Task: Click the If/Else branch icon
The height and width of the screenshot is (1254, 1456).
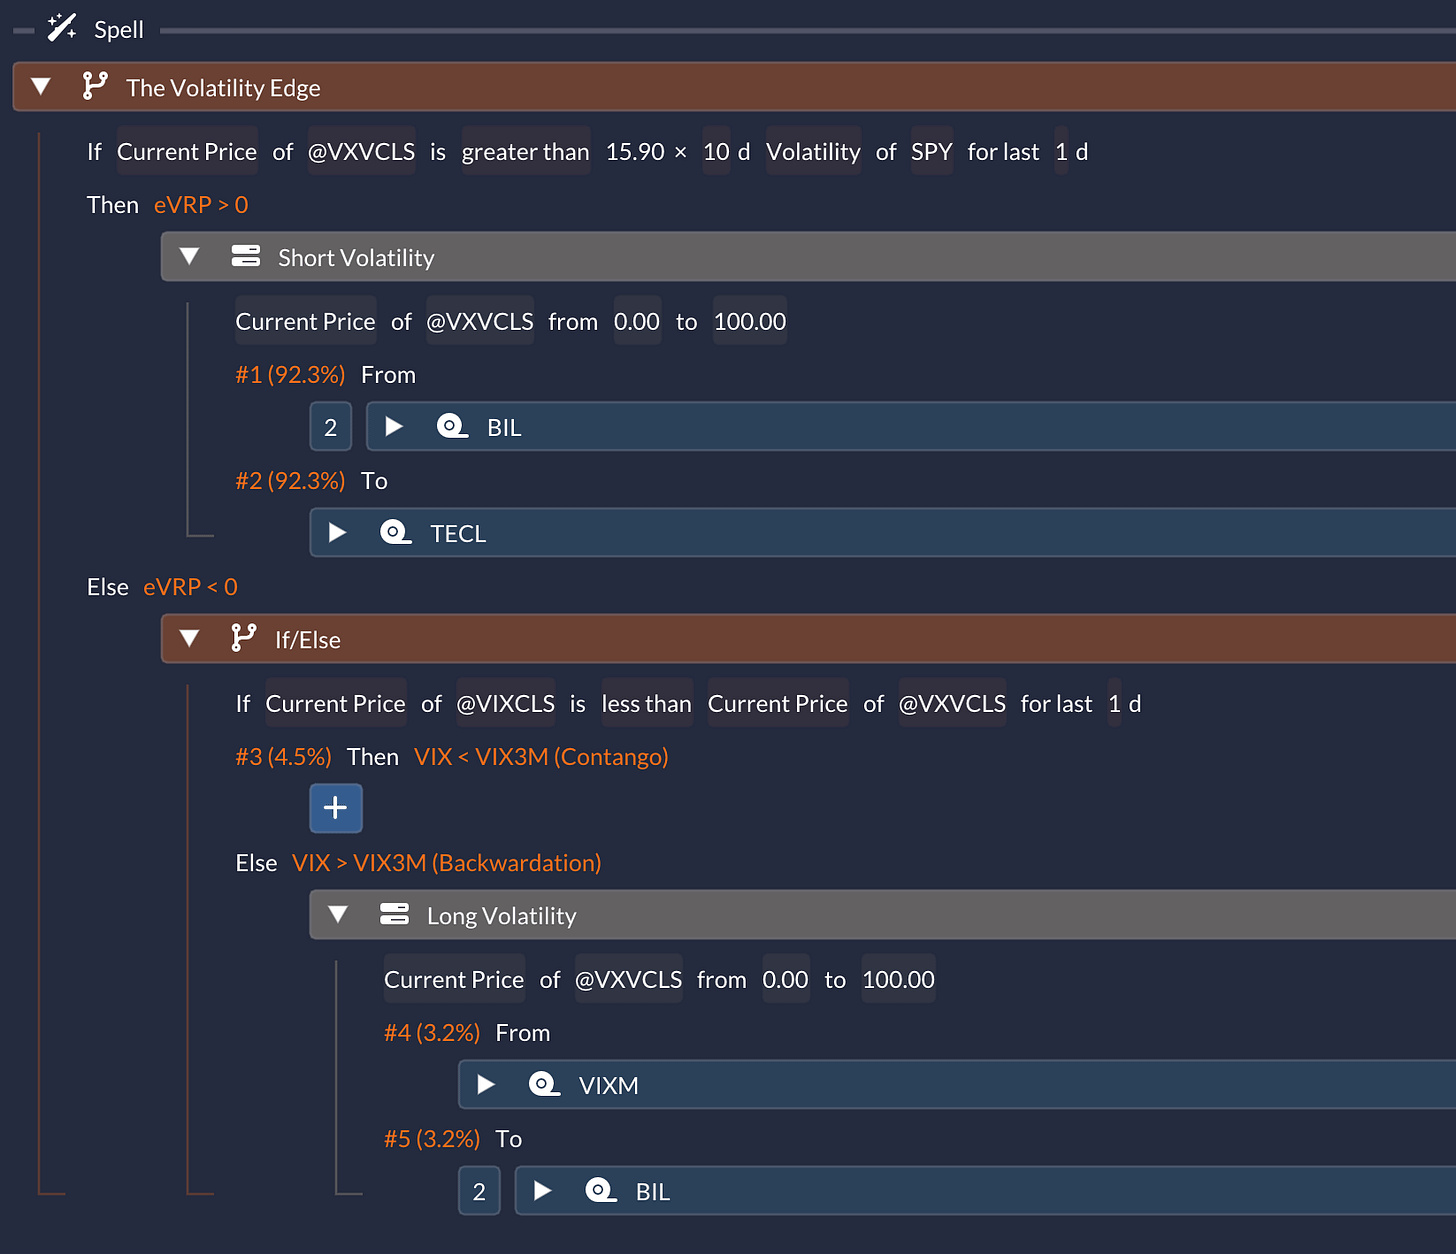Action: click(243, 638)
